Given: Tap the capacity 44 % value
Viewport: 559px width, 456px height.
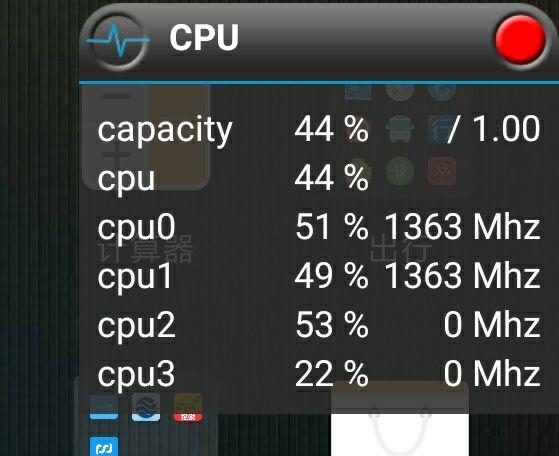Looking at the screenshot, I should click(x=332, y=129).
